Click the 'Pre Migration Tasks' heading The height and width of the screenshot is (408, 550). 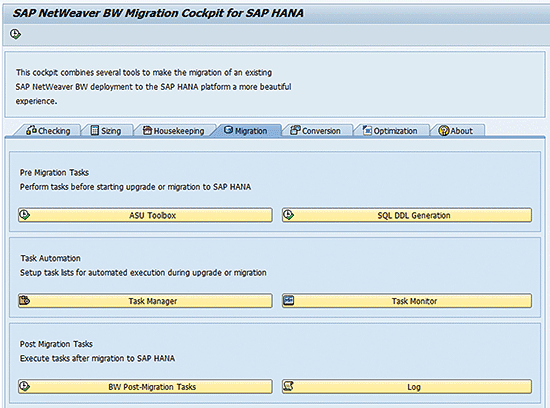tap(54, 173)
